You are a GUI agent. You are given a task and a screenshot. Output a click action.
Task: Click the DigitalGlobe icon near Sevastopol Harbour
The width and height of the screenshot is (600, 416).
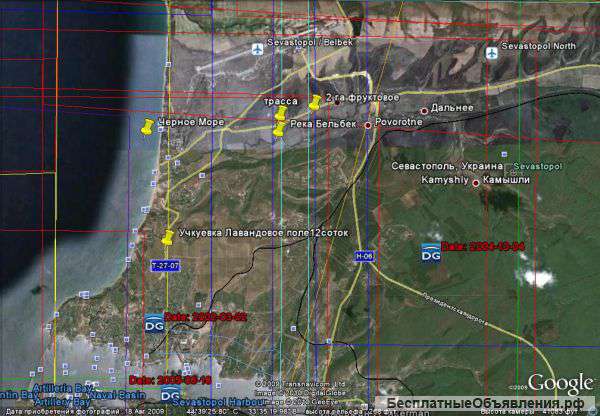pos(171,395)
